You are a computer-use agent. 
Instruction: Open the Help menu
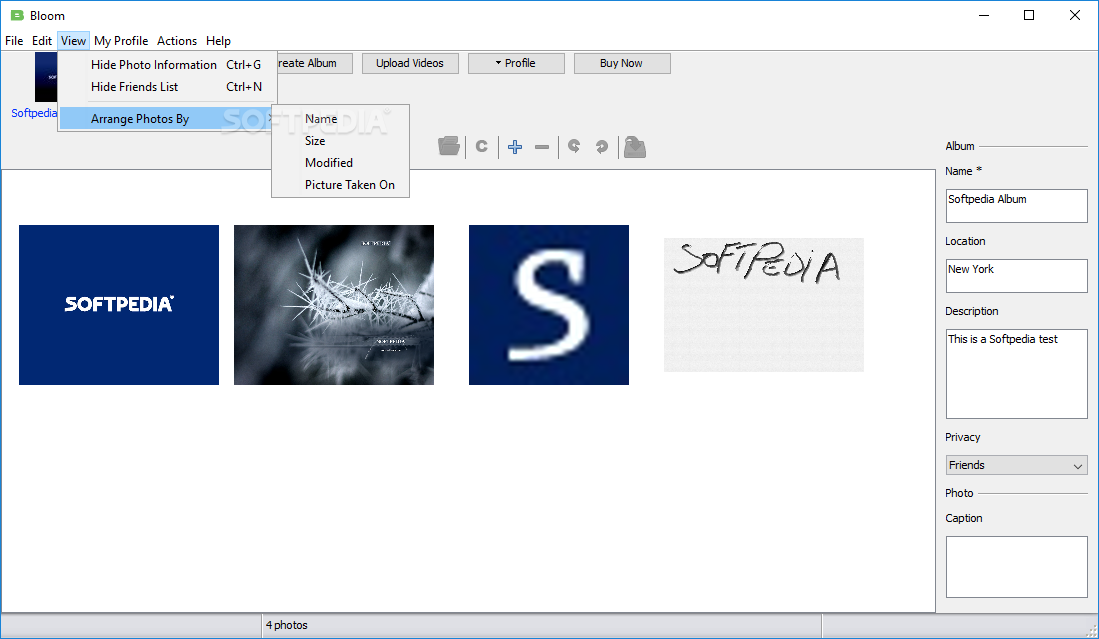[218, 41]
